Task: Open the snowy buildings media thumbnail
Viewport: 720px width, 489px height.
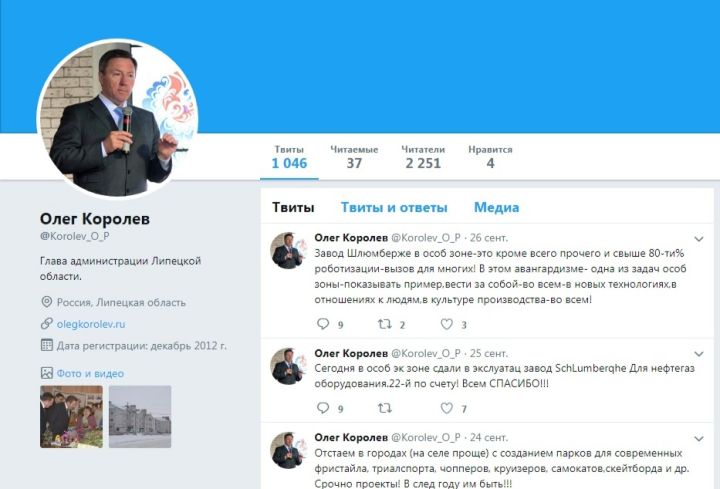Action: tap(140, 416)
